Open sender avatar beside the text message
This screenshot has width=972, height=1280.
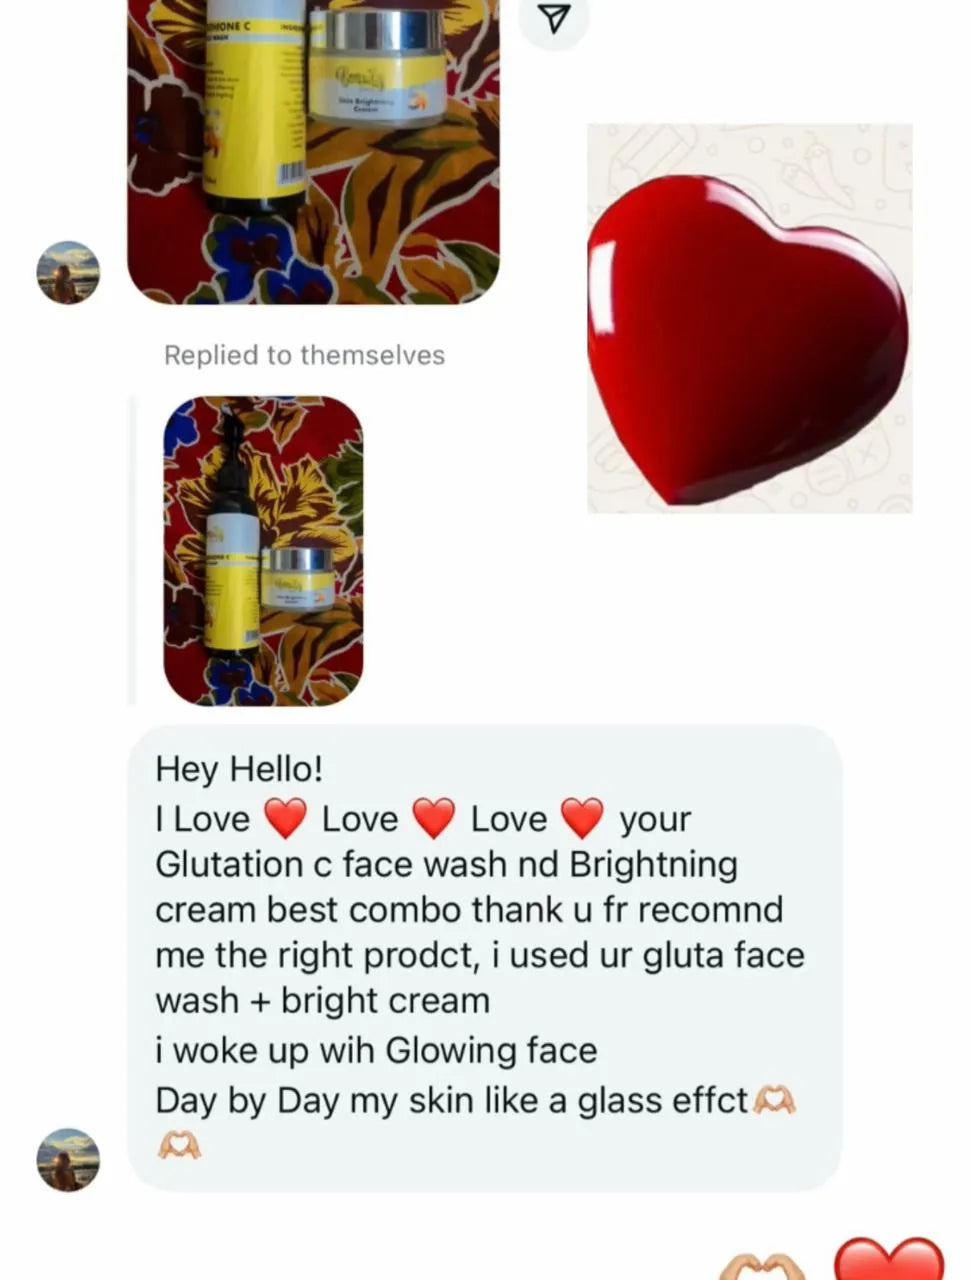[69, 1160]
